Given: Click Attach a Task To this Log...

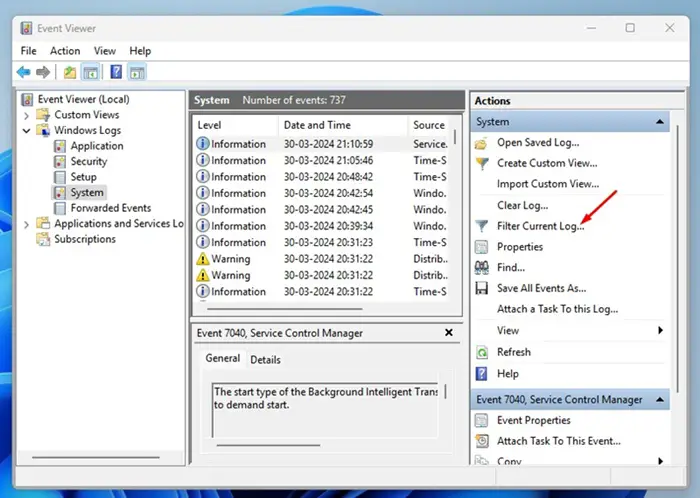Looking at the screenshot, I should [558, 309].
